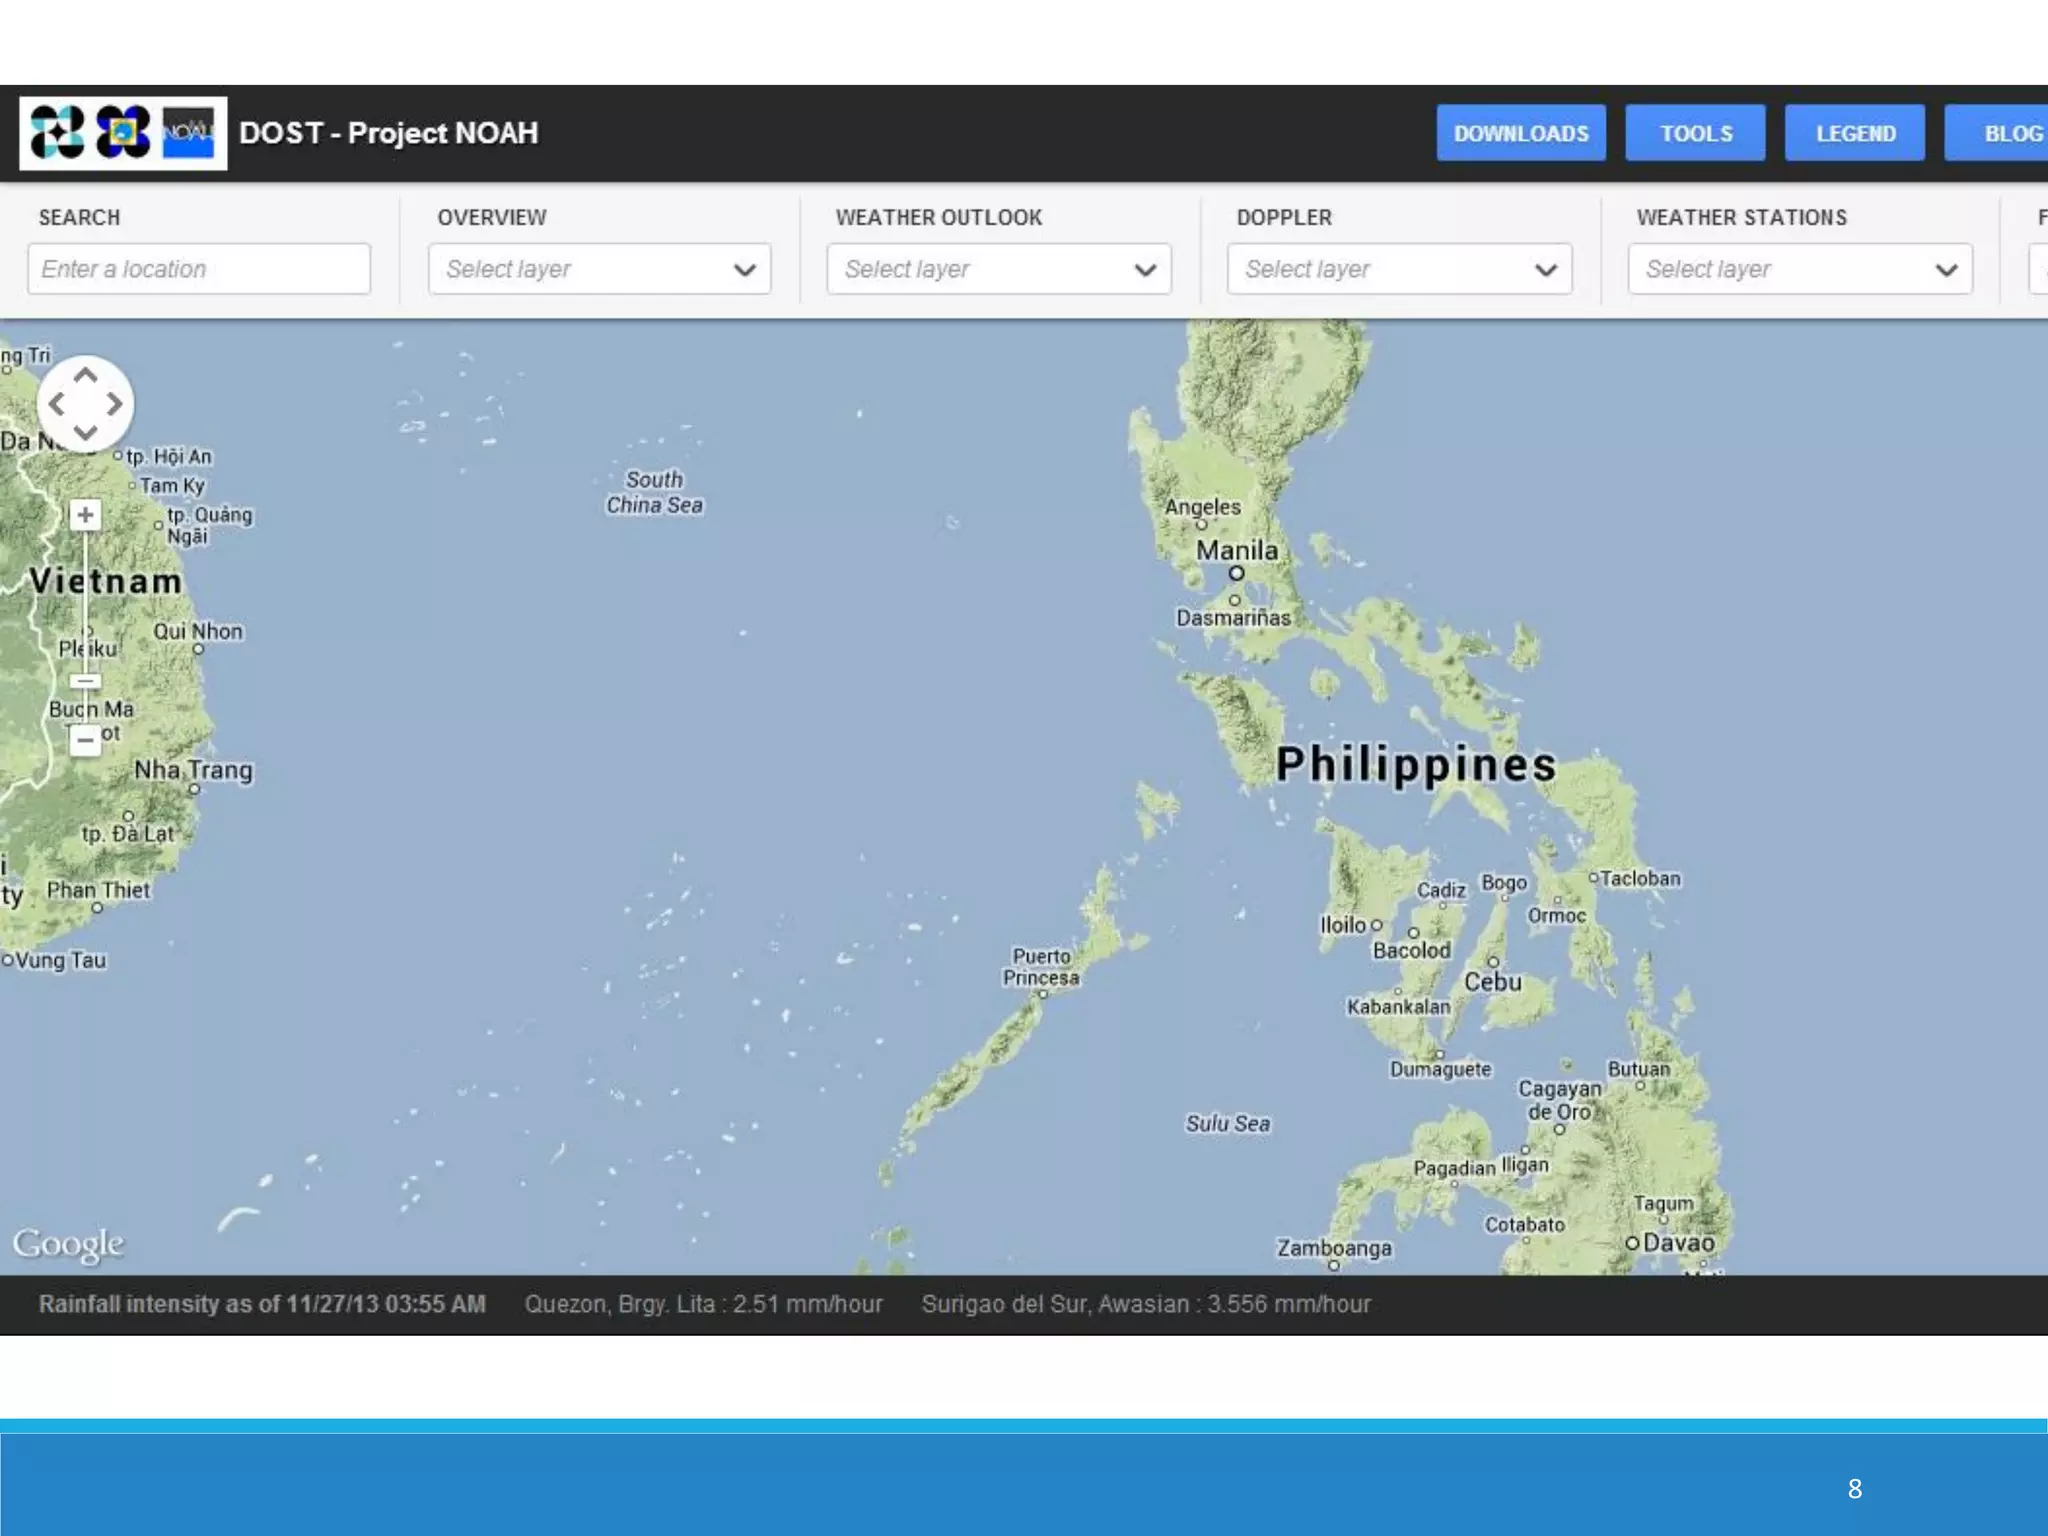
Task: Zoom out with the minus button
Action: tap(85, 741)
